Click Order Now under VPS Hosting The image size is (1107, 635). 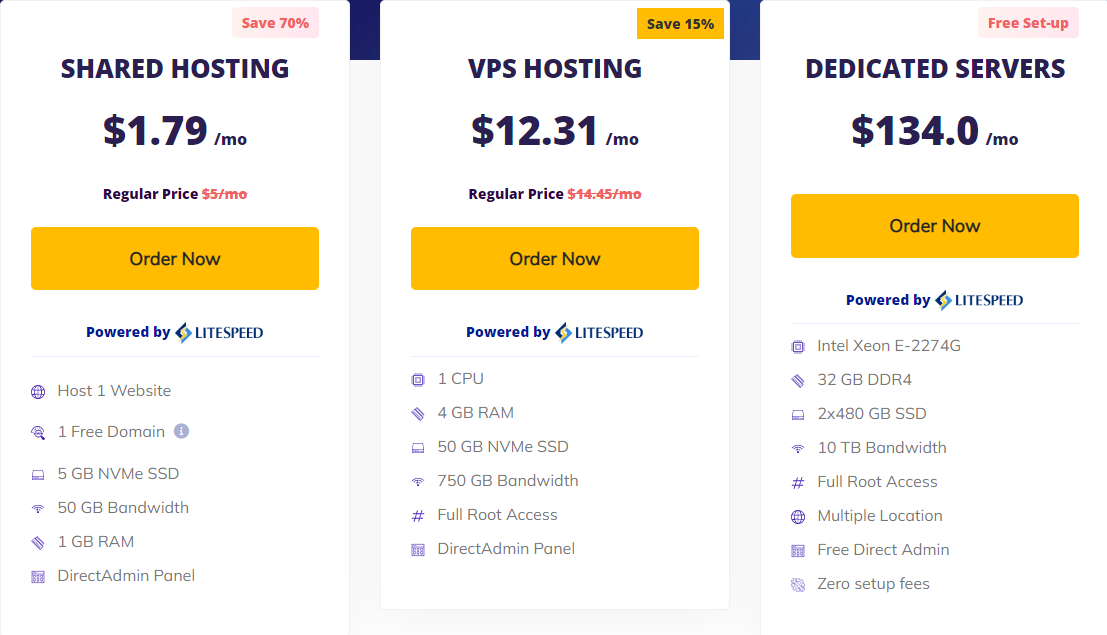pos(555,259)
